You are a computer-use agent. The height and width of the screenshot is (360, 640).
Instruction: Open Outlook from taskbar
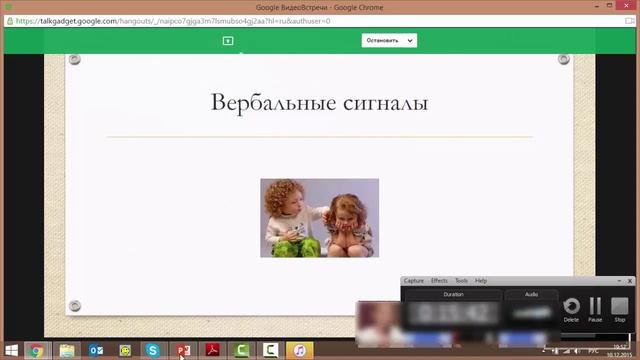96,351
